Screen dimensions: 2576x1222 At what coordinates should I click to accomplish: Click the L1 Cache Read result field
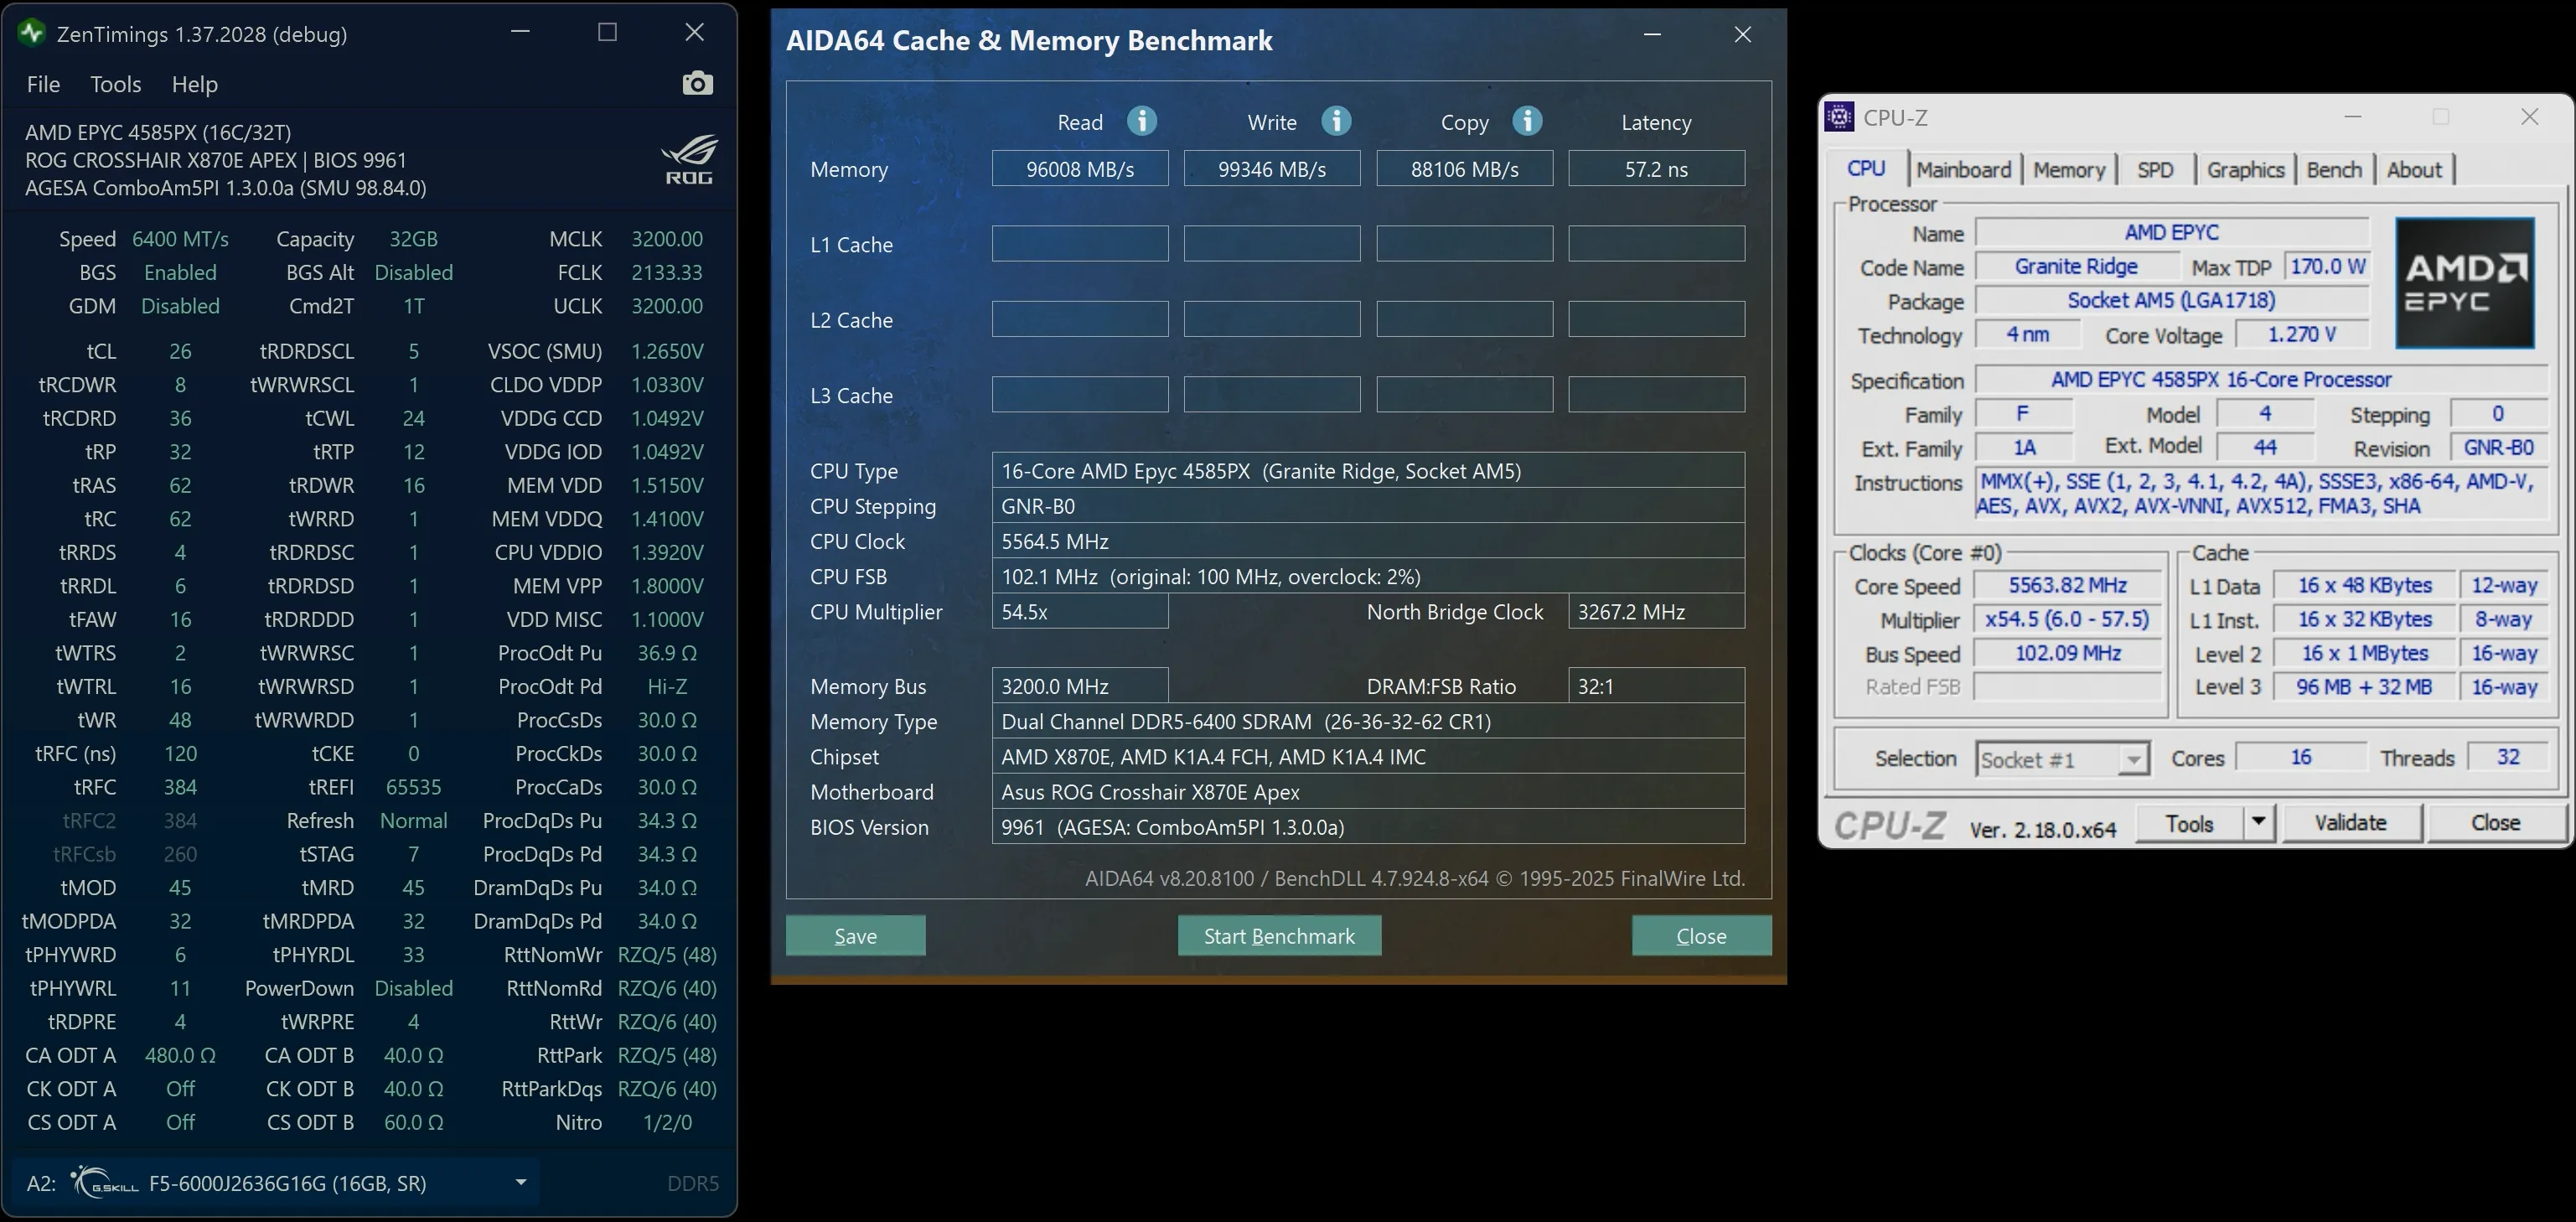click(1080, 244)
